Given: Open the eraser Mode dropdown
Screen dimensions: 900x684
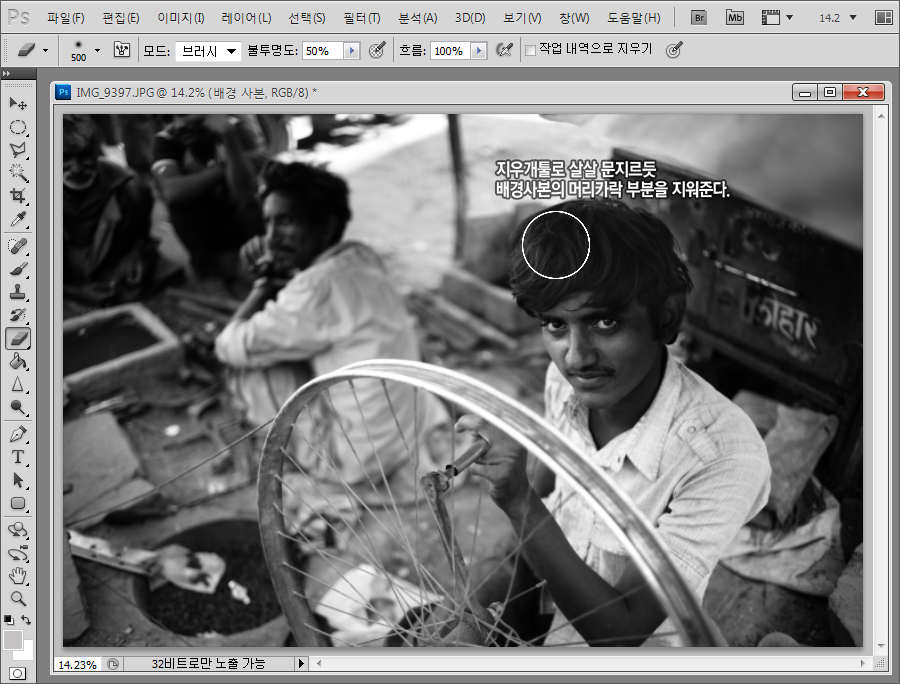Looking at the screenshot, I should pyautogui.click(x=208, y=51).
